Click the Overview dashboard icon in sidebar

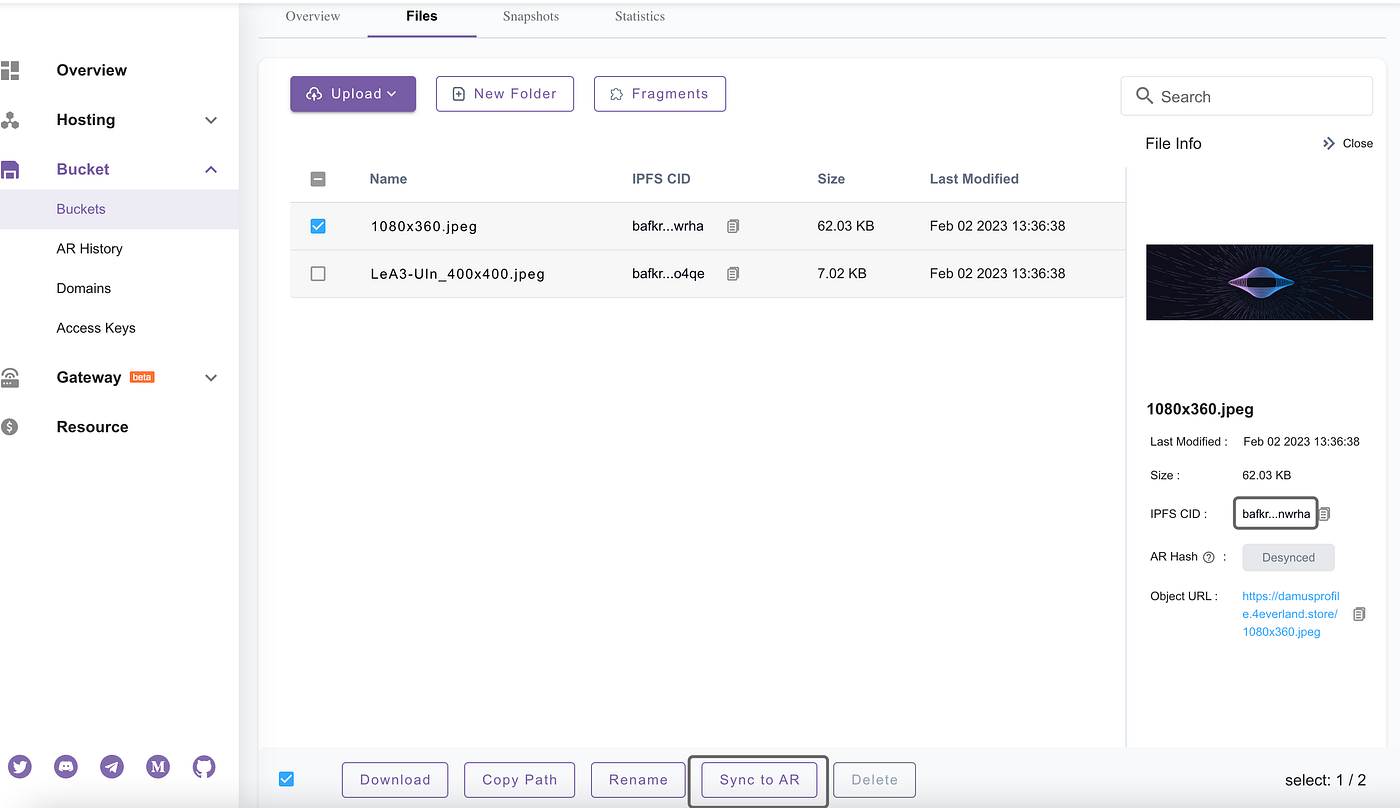10,70
